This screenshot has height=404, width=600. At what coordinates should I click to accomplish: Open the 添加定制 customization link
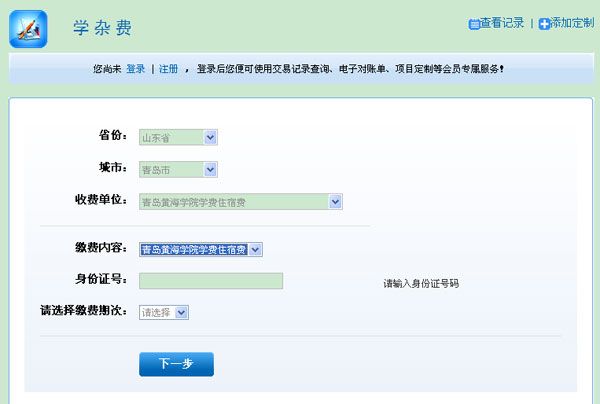tap(572, 23)
